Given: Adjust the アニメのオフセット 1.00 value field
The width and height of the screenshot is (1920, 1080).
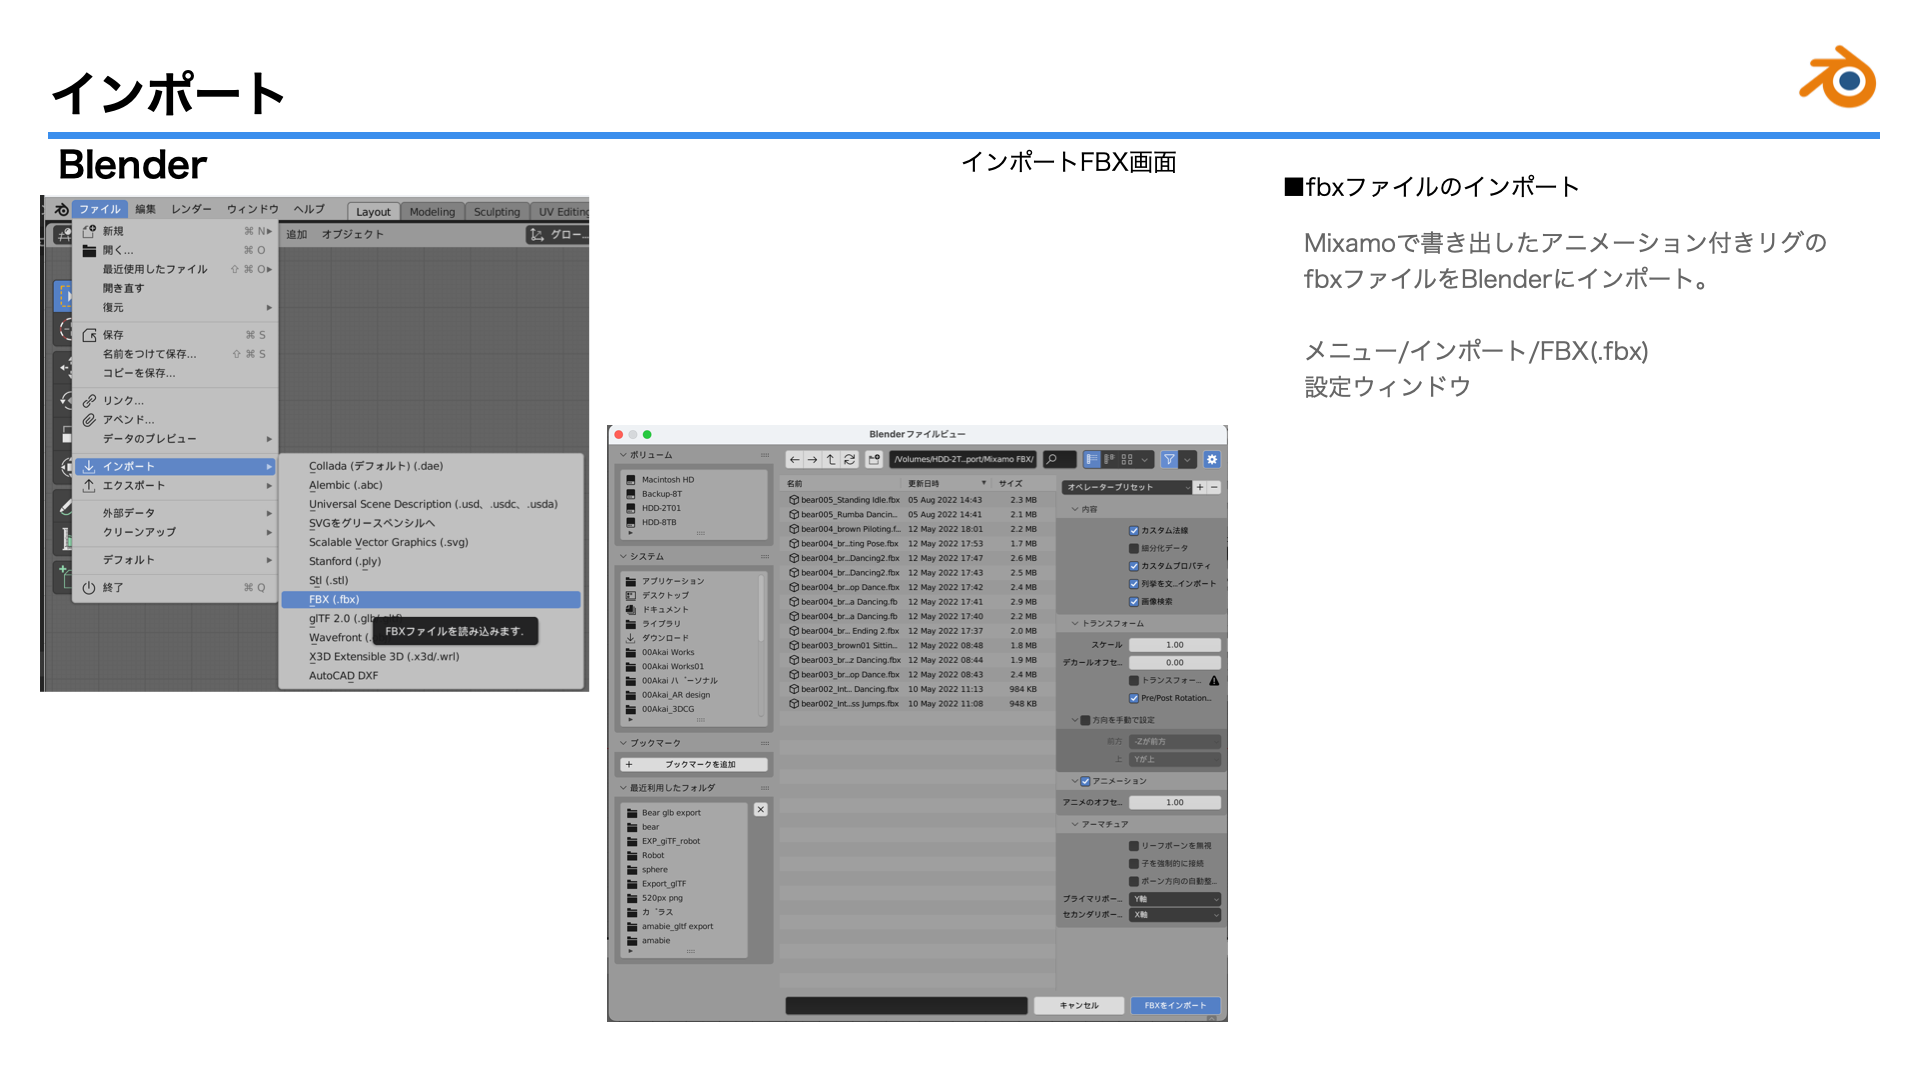Looking at the screenshot, I should coord(1175,803).
